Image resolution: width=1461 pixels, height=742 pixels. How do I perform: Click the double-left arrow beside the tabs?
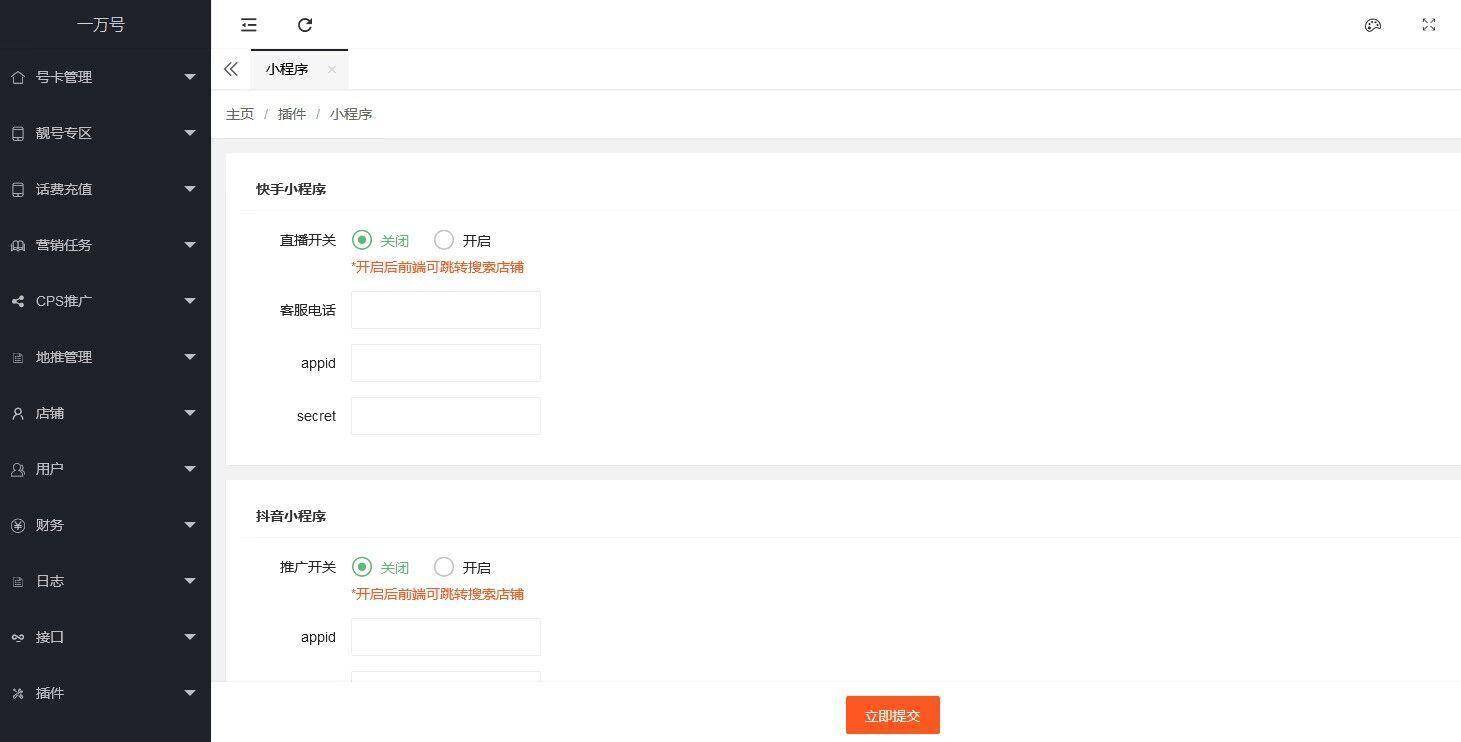[x=231, y=69]
